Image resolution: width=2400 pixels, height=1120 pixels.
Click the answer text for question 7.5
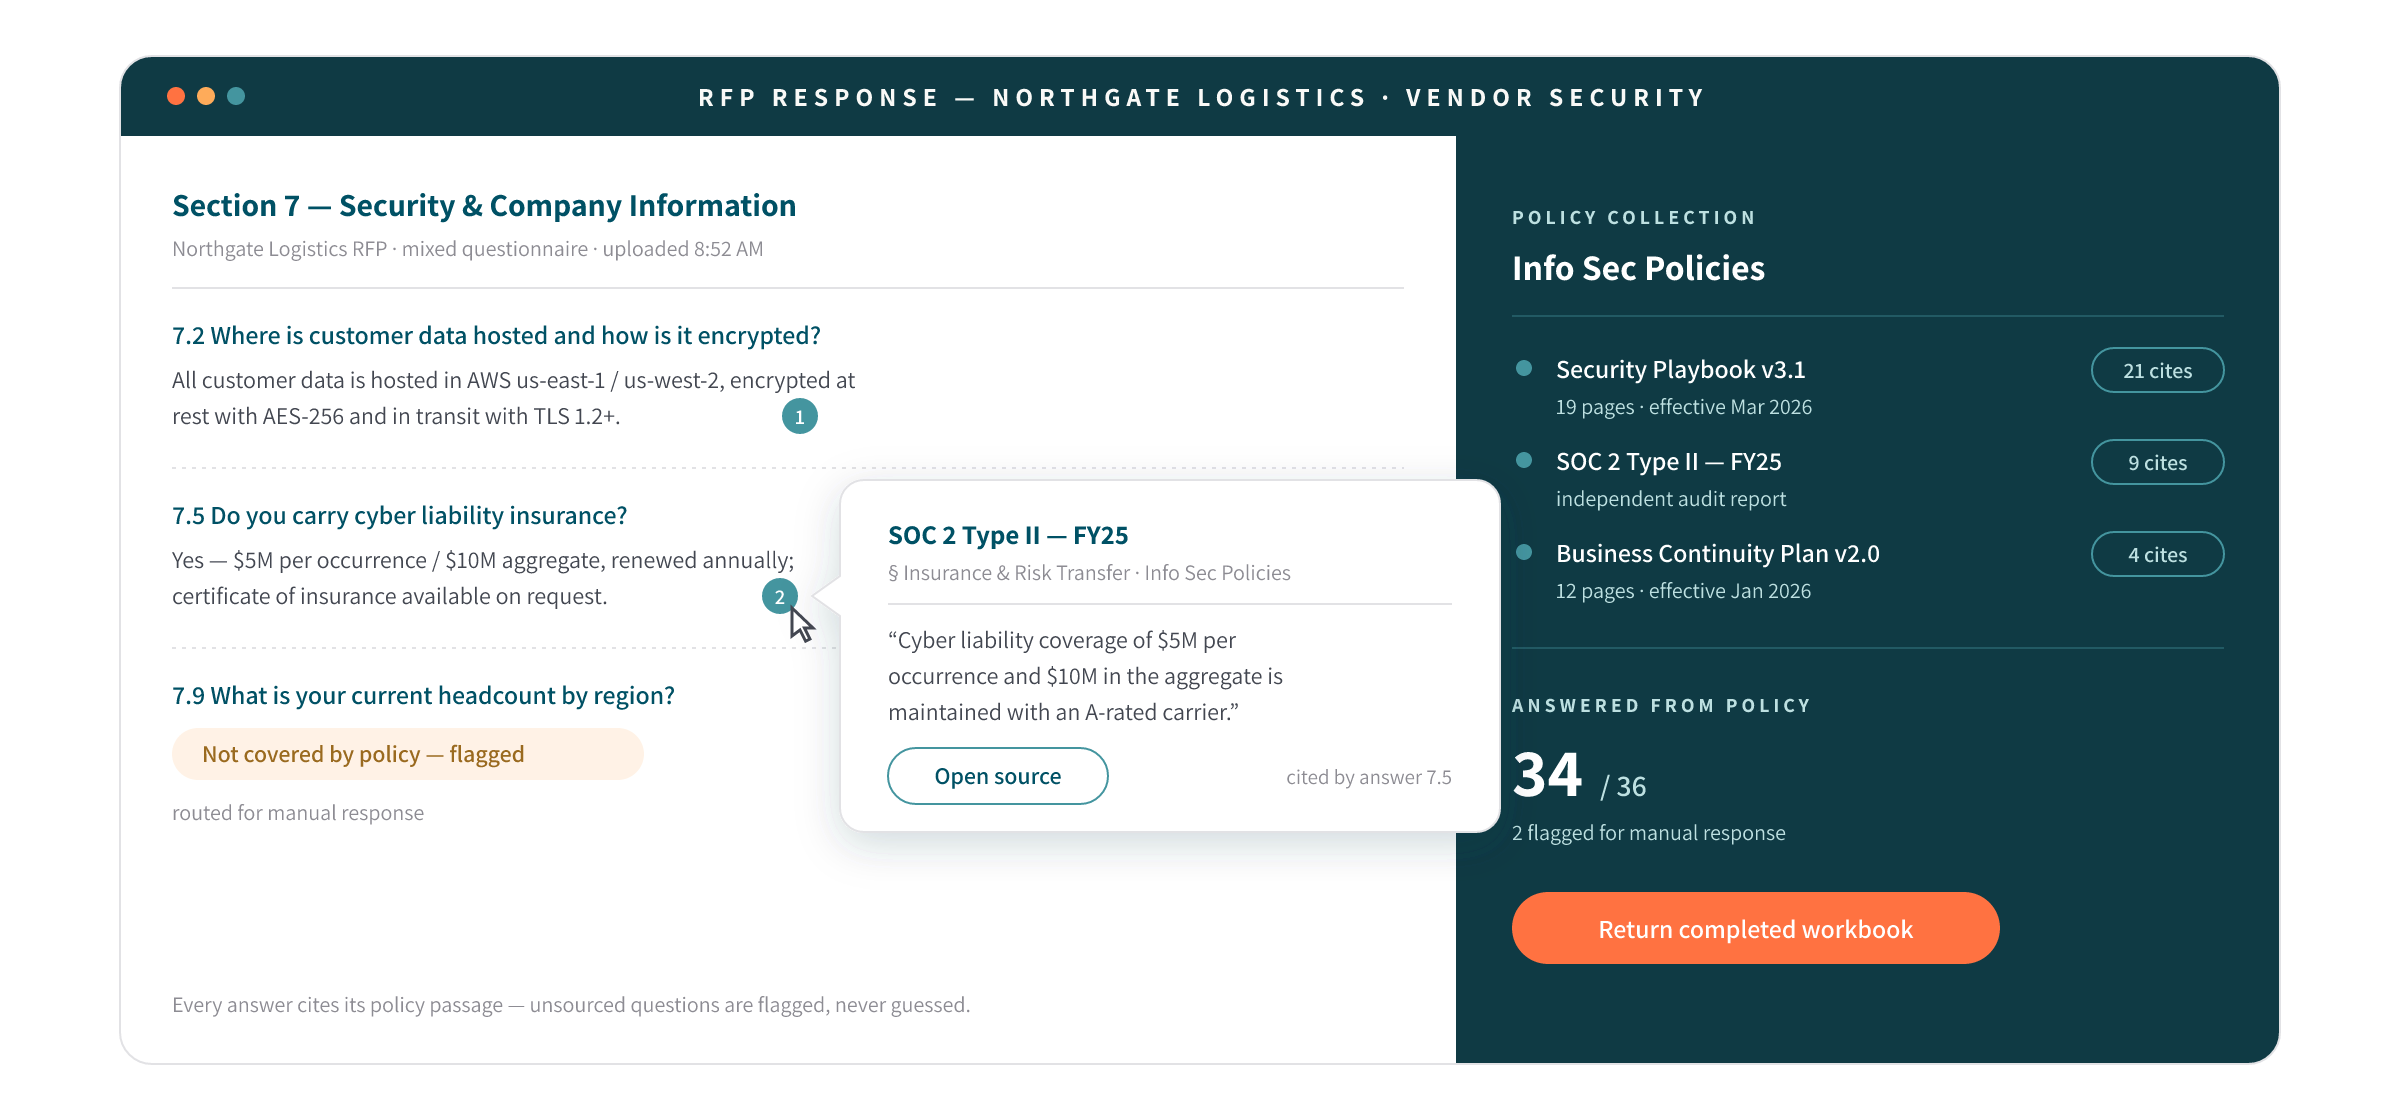pos(483,578)
